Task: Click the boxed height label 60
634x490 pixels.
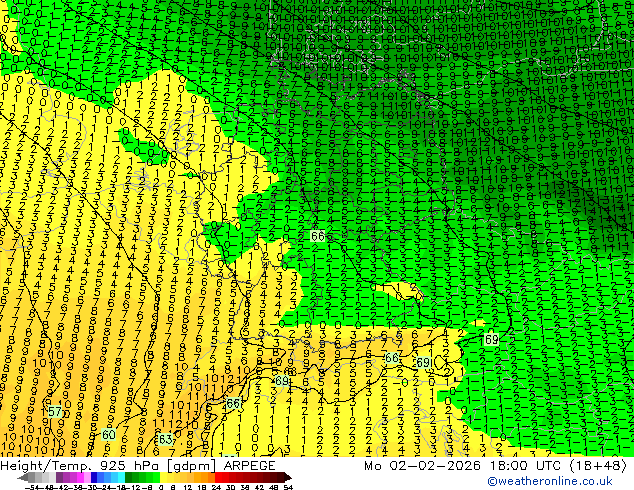Action: (x=108, y=435)
